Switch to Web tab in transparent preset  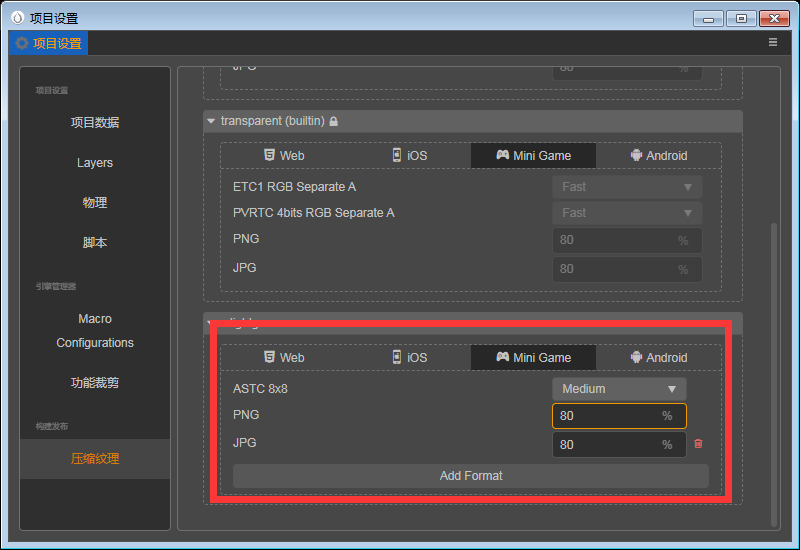[284, 156]
